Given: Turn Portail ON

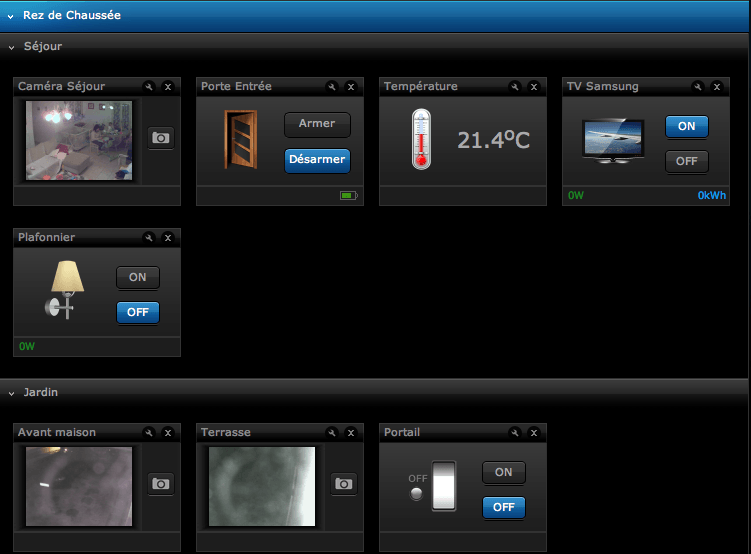Looking at the screenshot, I should tap(503, 473).
